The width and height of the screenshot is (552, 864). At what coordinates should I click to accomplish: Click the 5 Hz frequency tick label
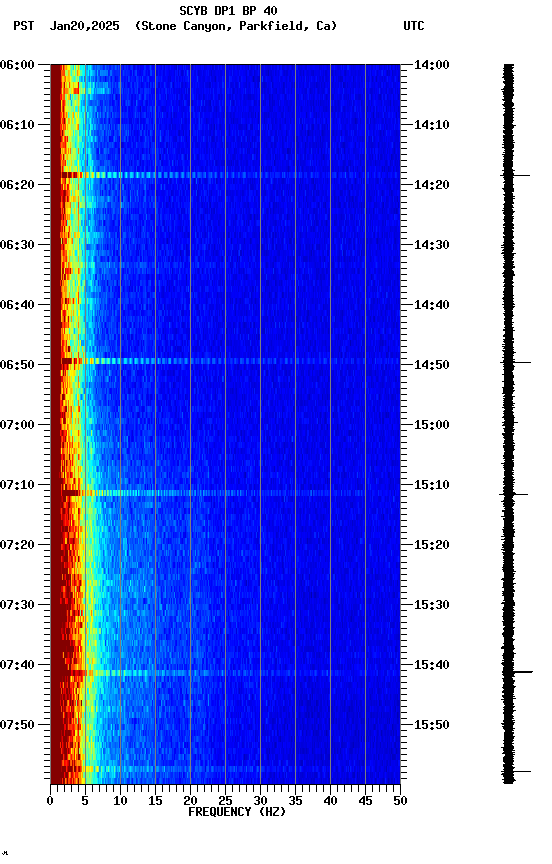coord(85,801)
